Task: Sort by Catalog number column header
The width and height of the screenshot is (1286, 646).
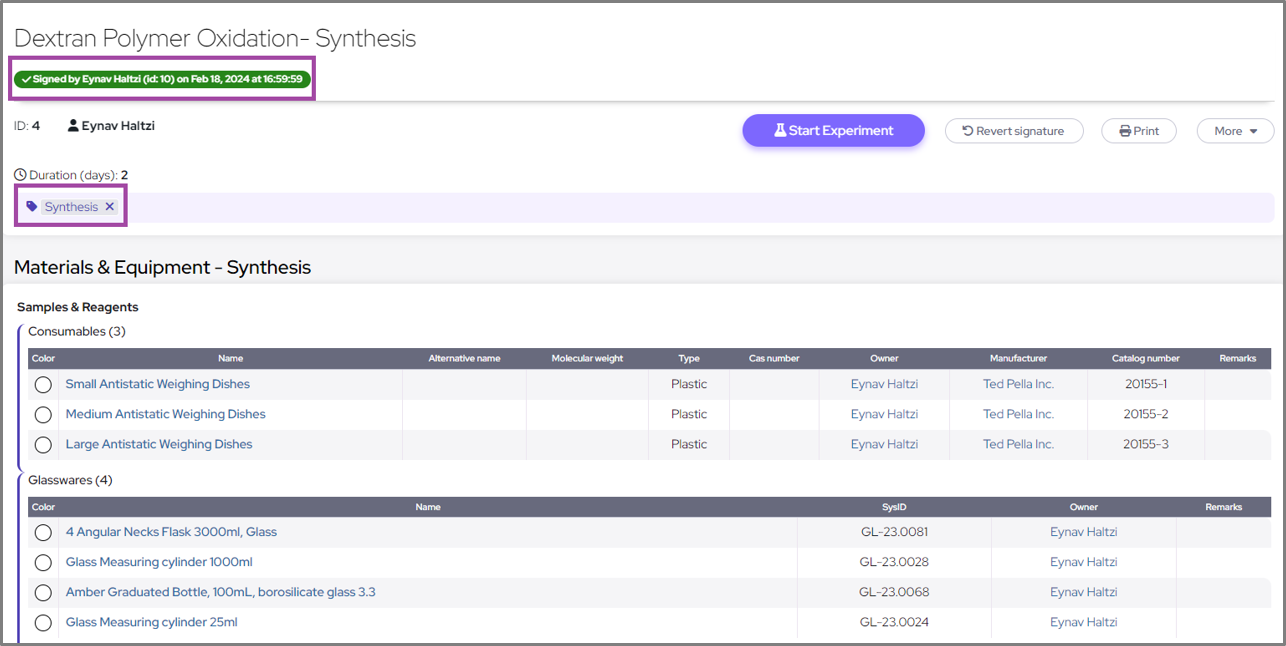Action: [x=1145, y=358]
